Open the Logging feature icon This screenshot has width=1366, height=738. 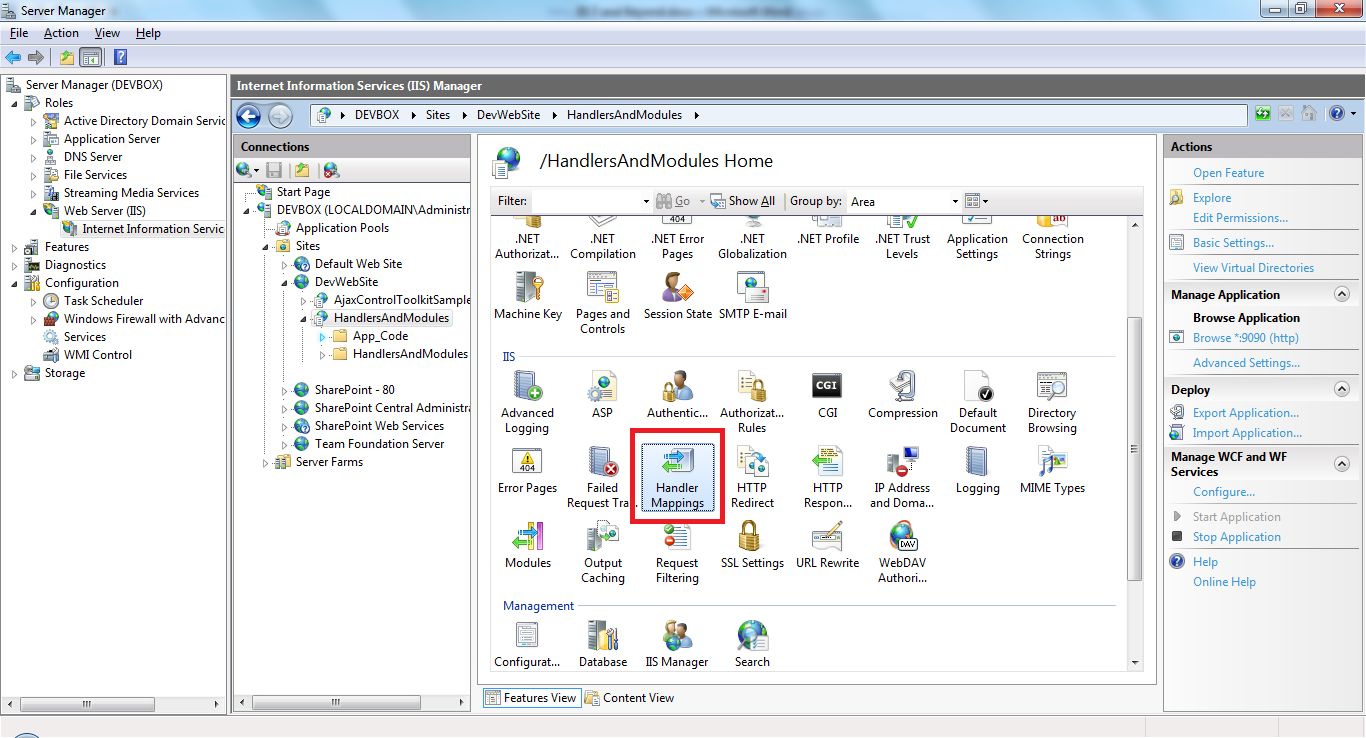click(977, 470)
